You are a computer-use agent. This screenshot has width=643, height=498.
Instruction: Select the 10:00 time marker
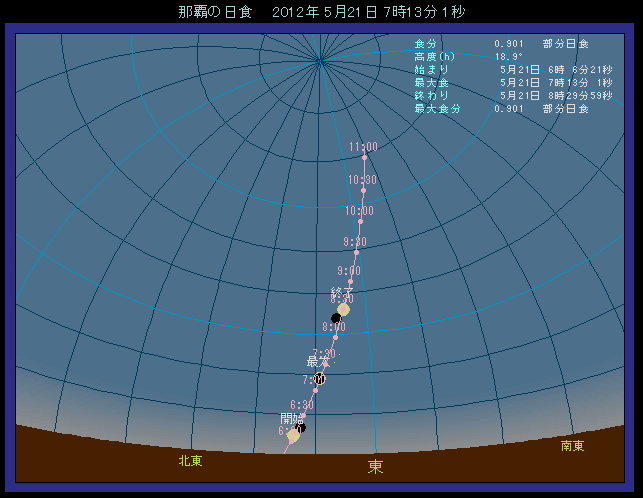pos(359,220)
